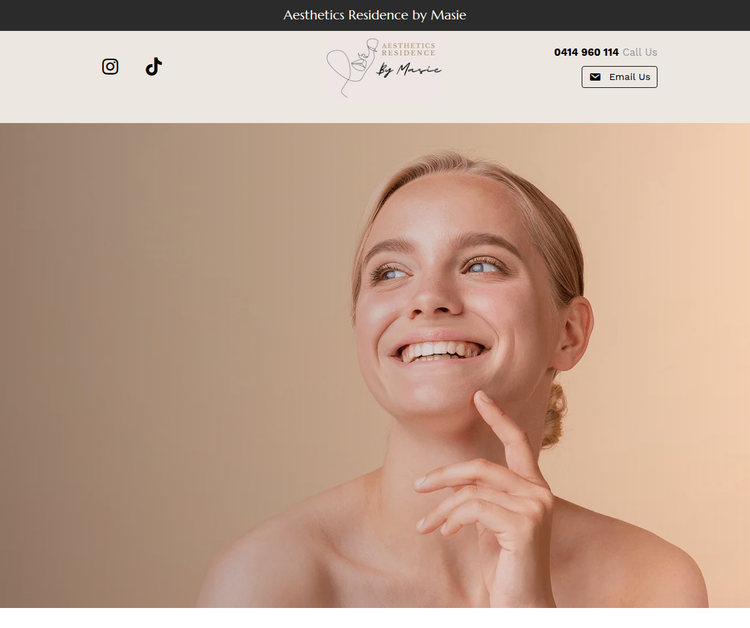Click the 'Call Us' text
This screenshot has width=750, height=628.
tap(640, 52)
